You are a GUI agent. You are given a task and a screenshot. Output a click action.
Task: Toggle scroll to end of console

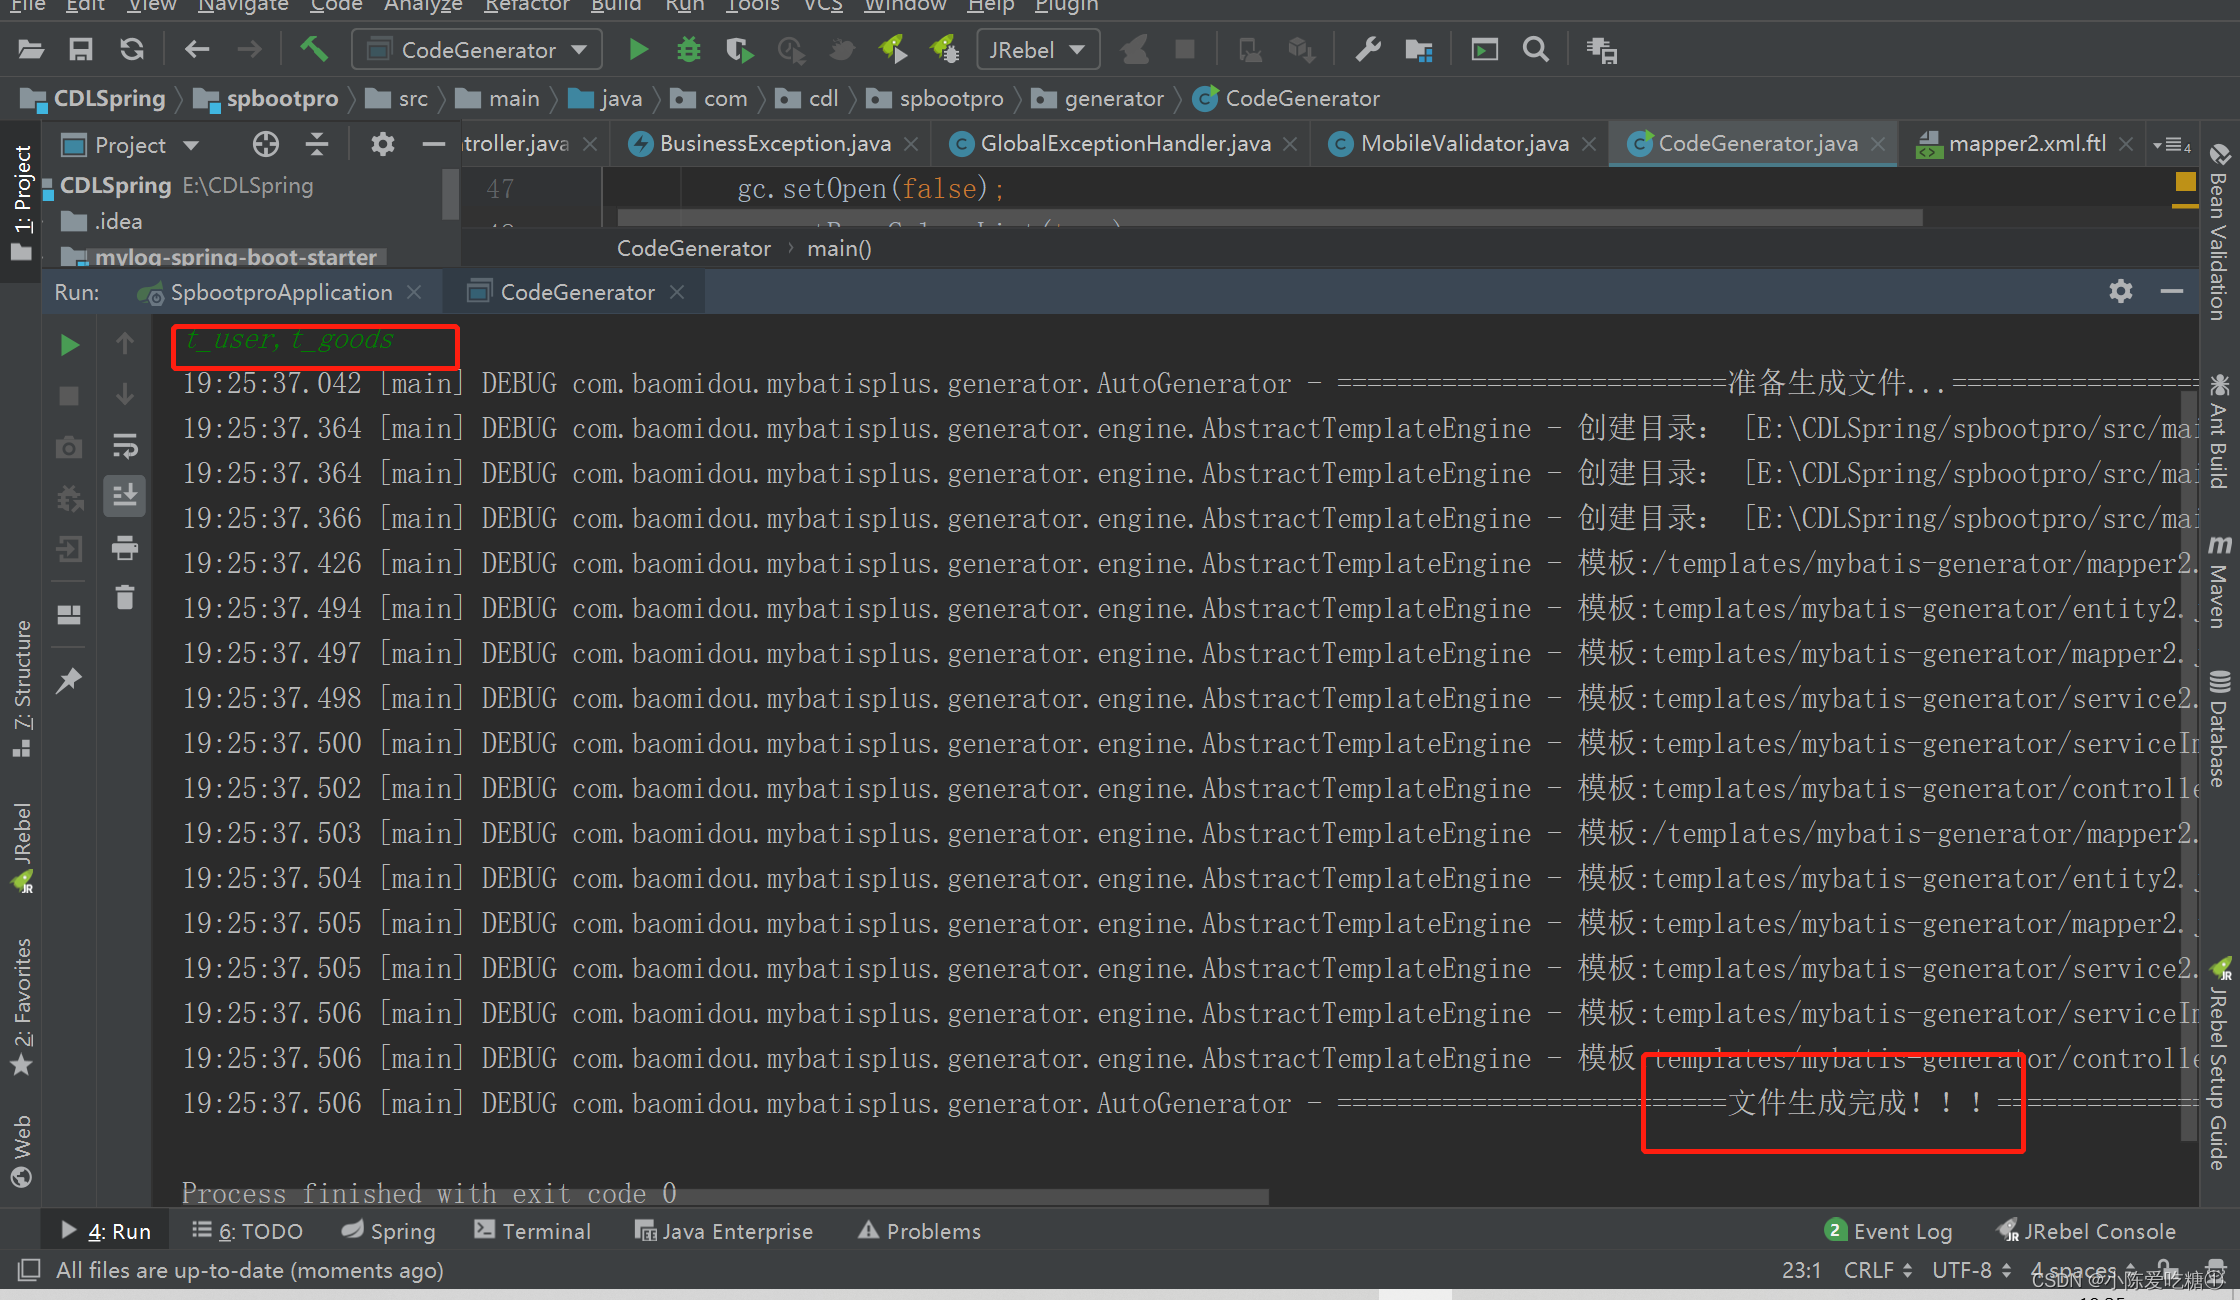pos(125,495)
